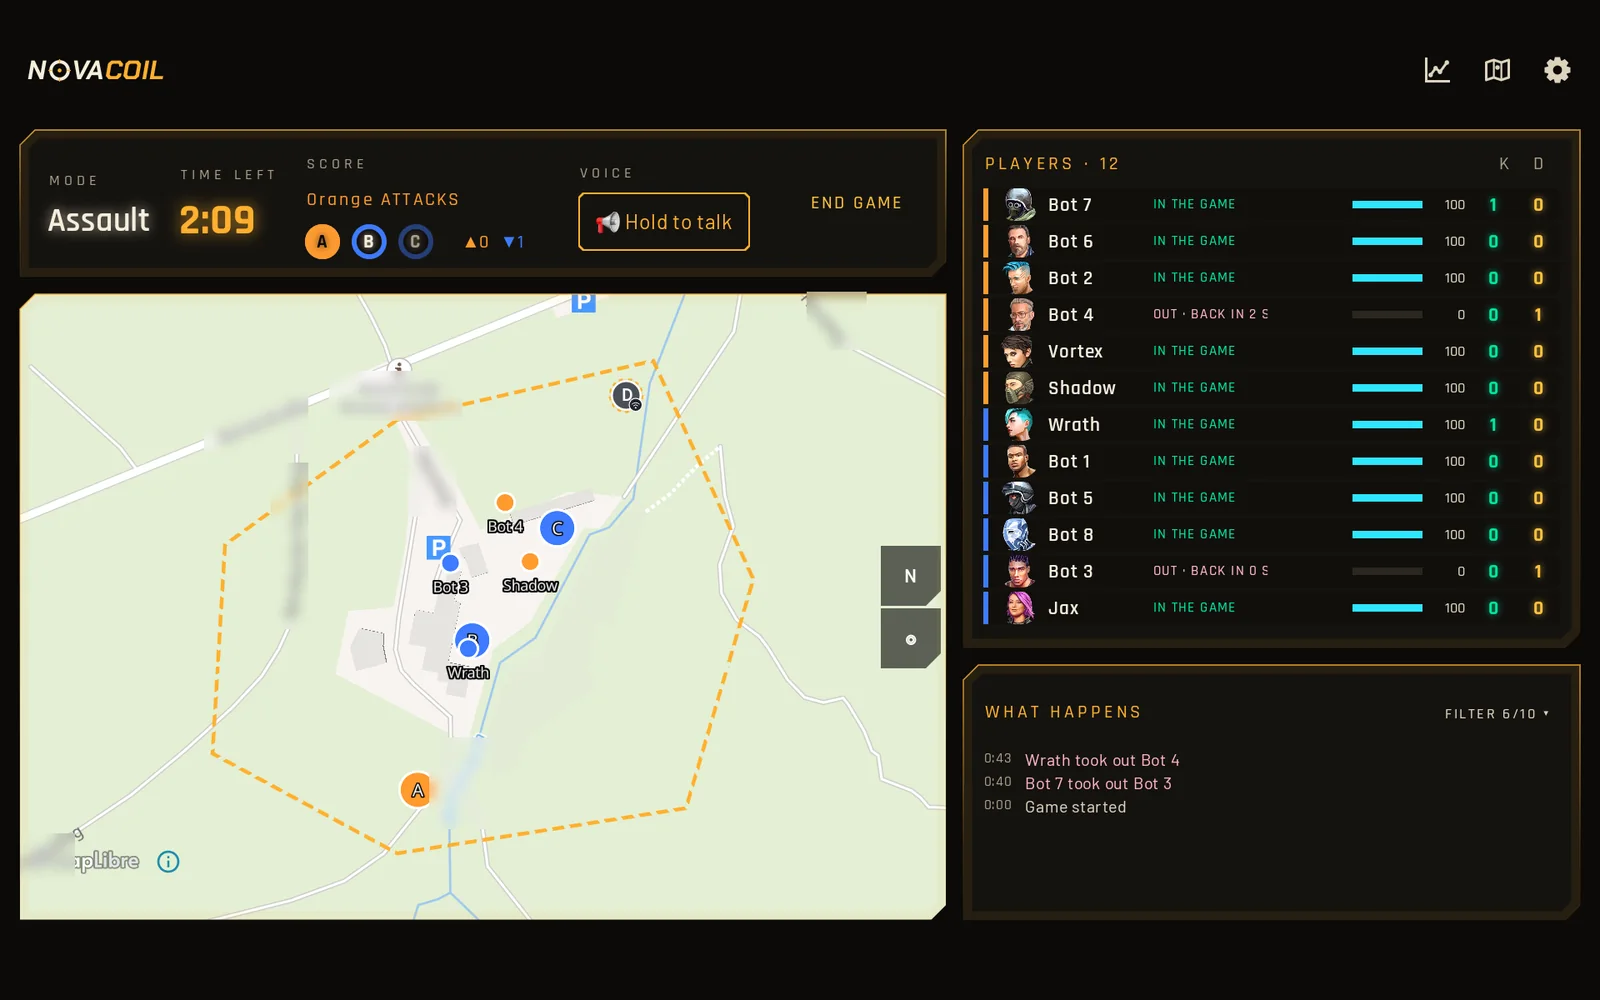Click the END GAME button

(856, 203)
